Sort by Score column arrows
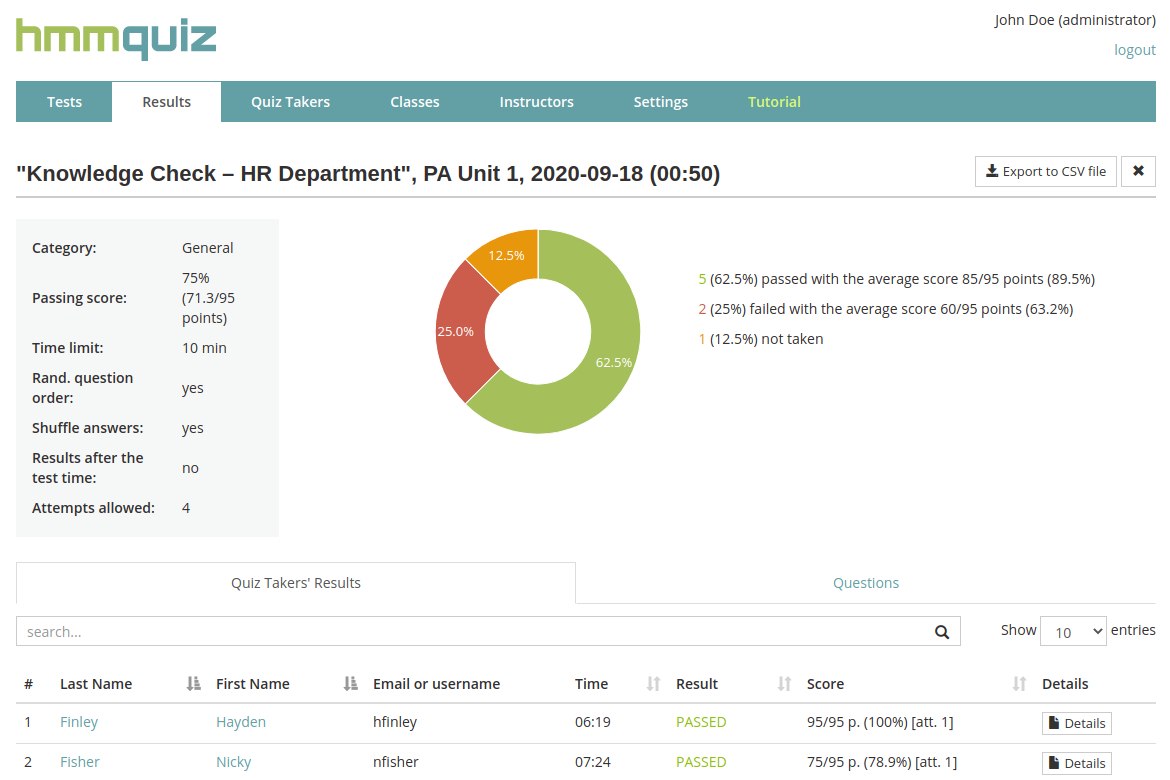Image resolution: width=1170 pixels, height=780 pixels. [x=1019, y=684]
